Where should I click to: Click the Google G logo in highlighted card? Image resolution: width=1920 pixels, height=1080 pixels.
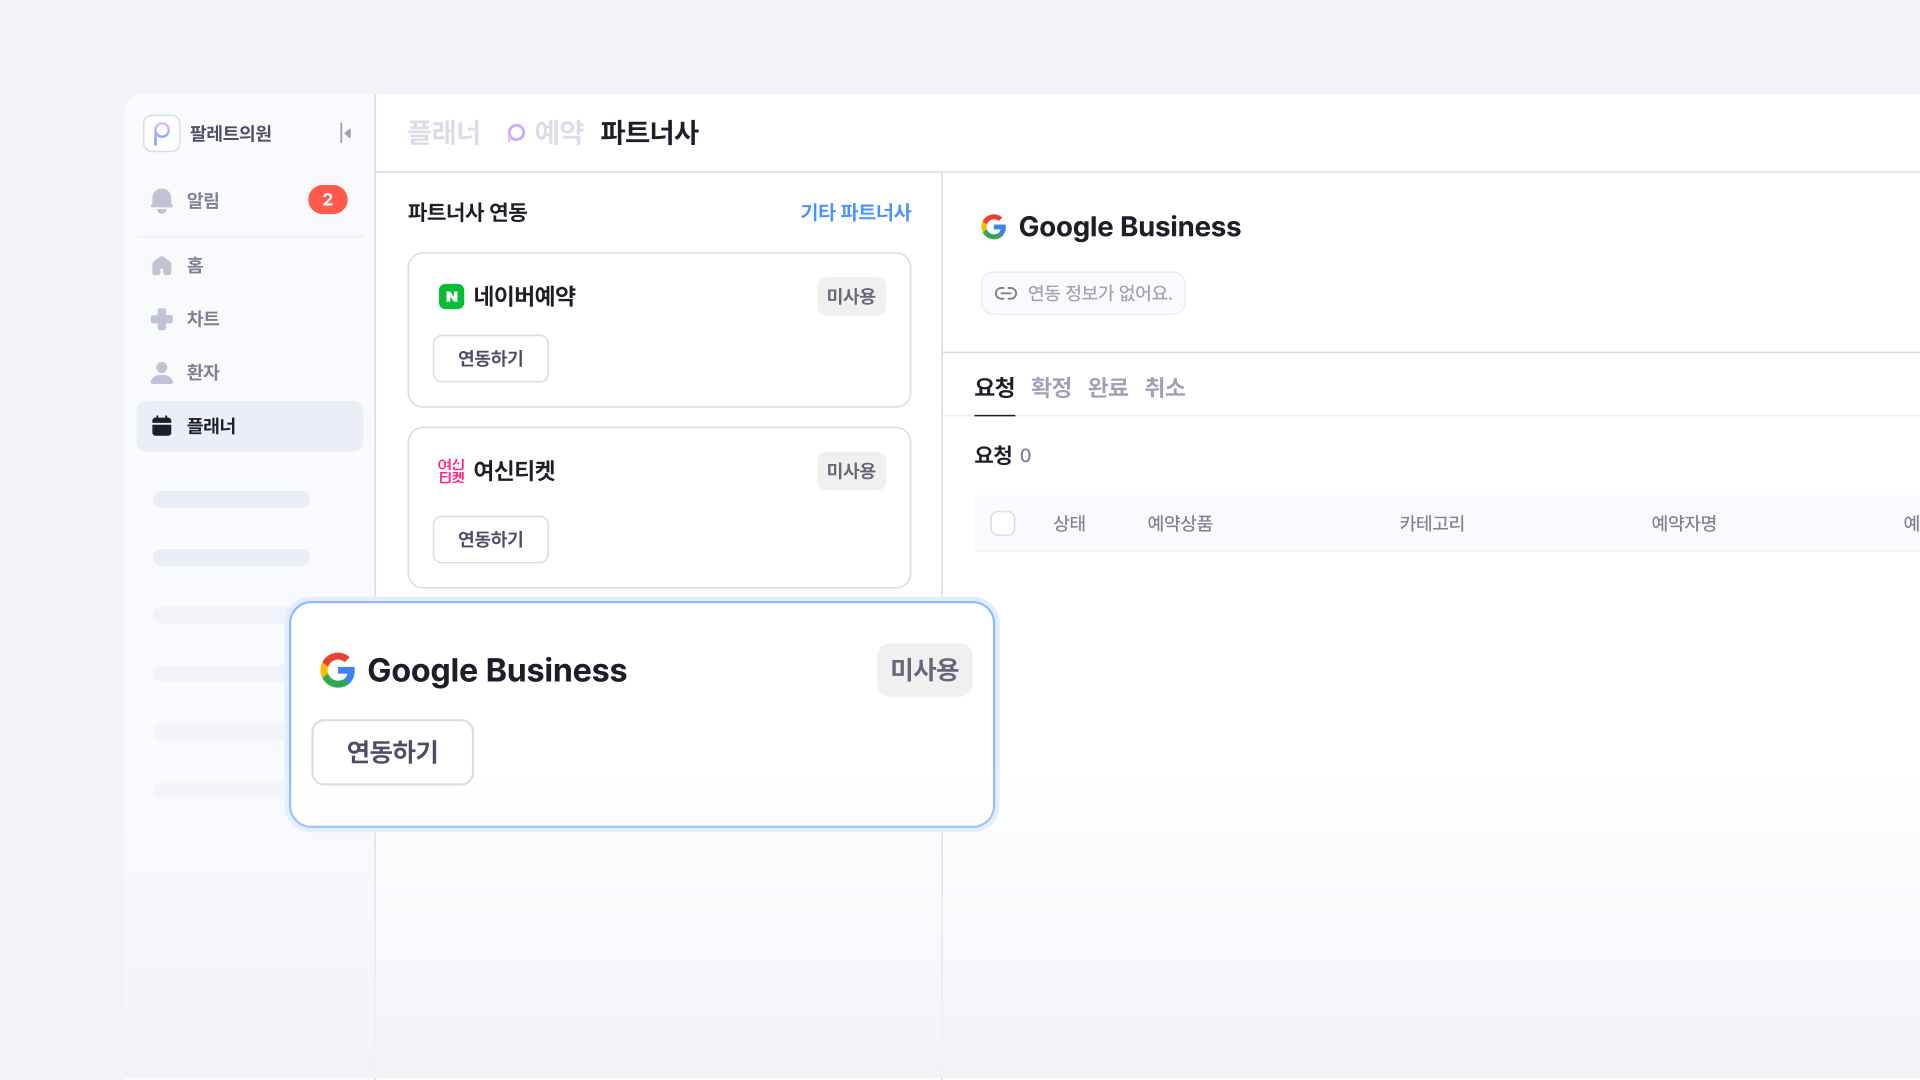click(338, 670)
